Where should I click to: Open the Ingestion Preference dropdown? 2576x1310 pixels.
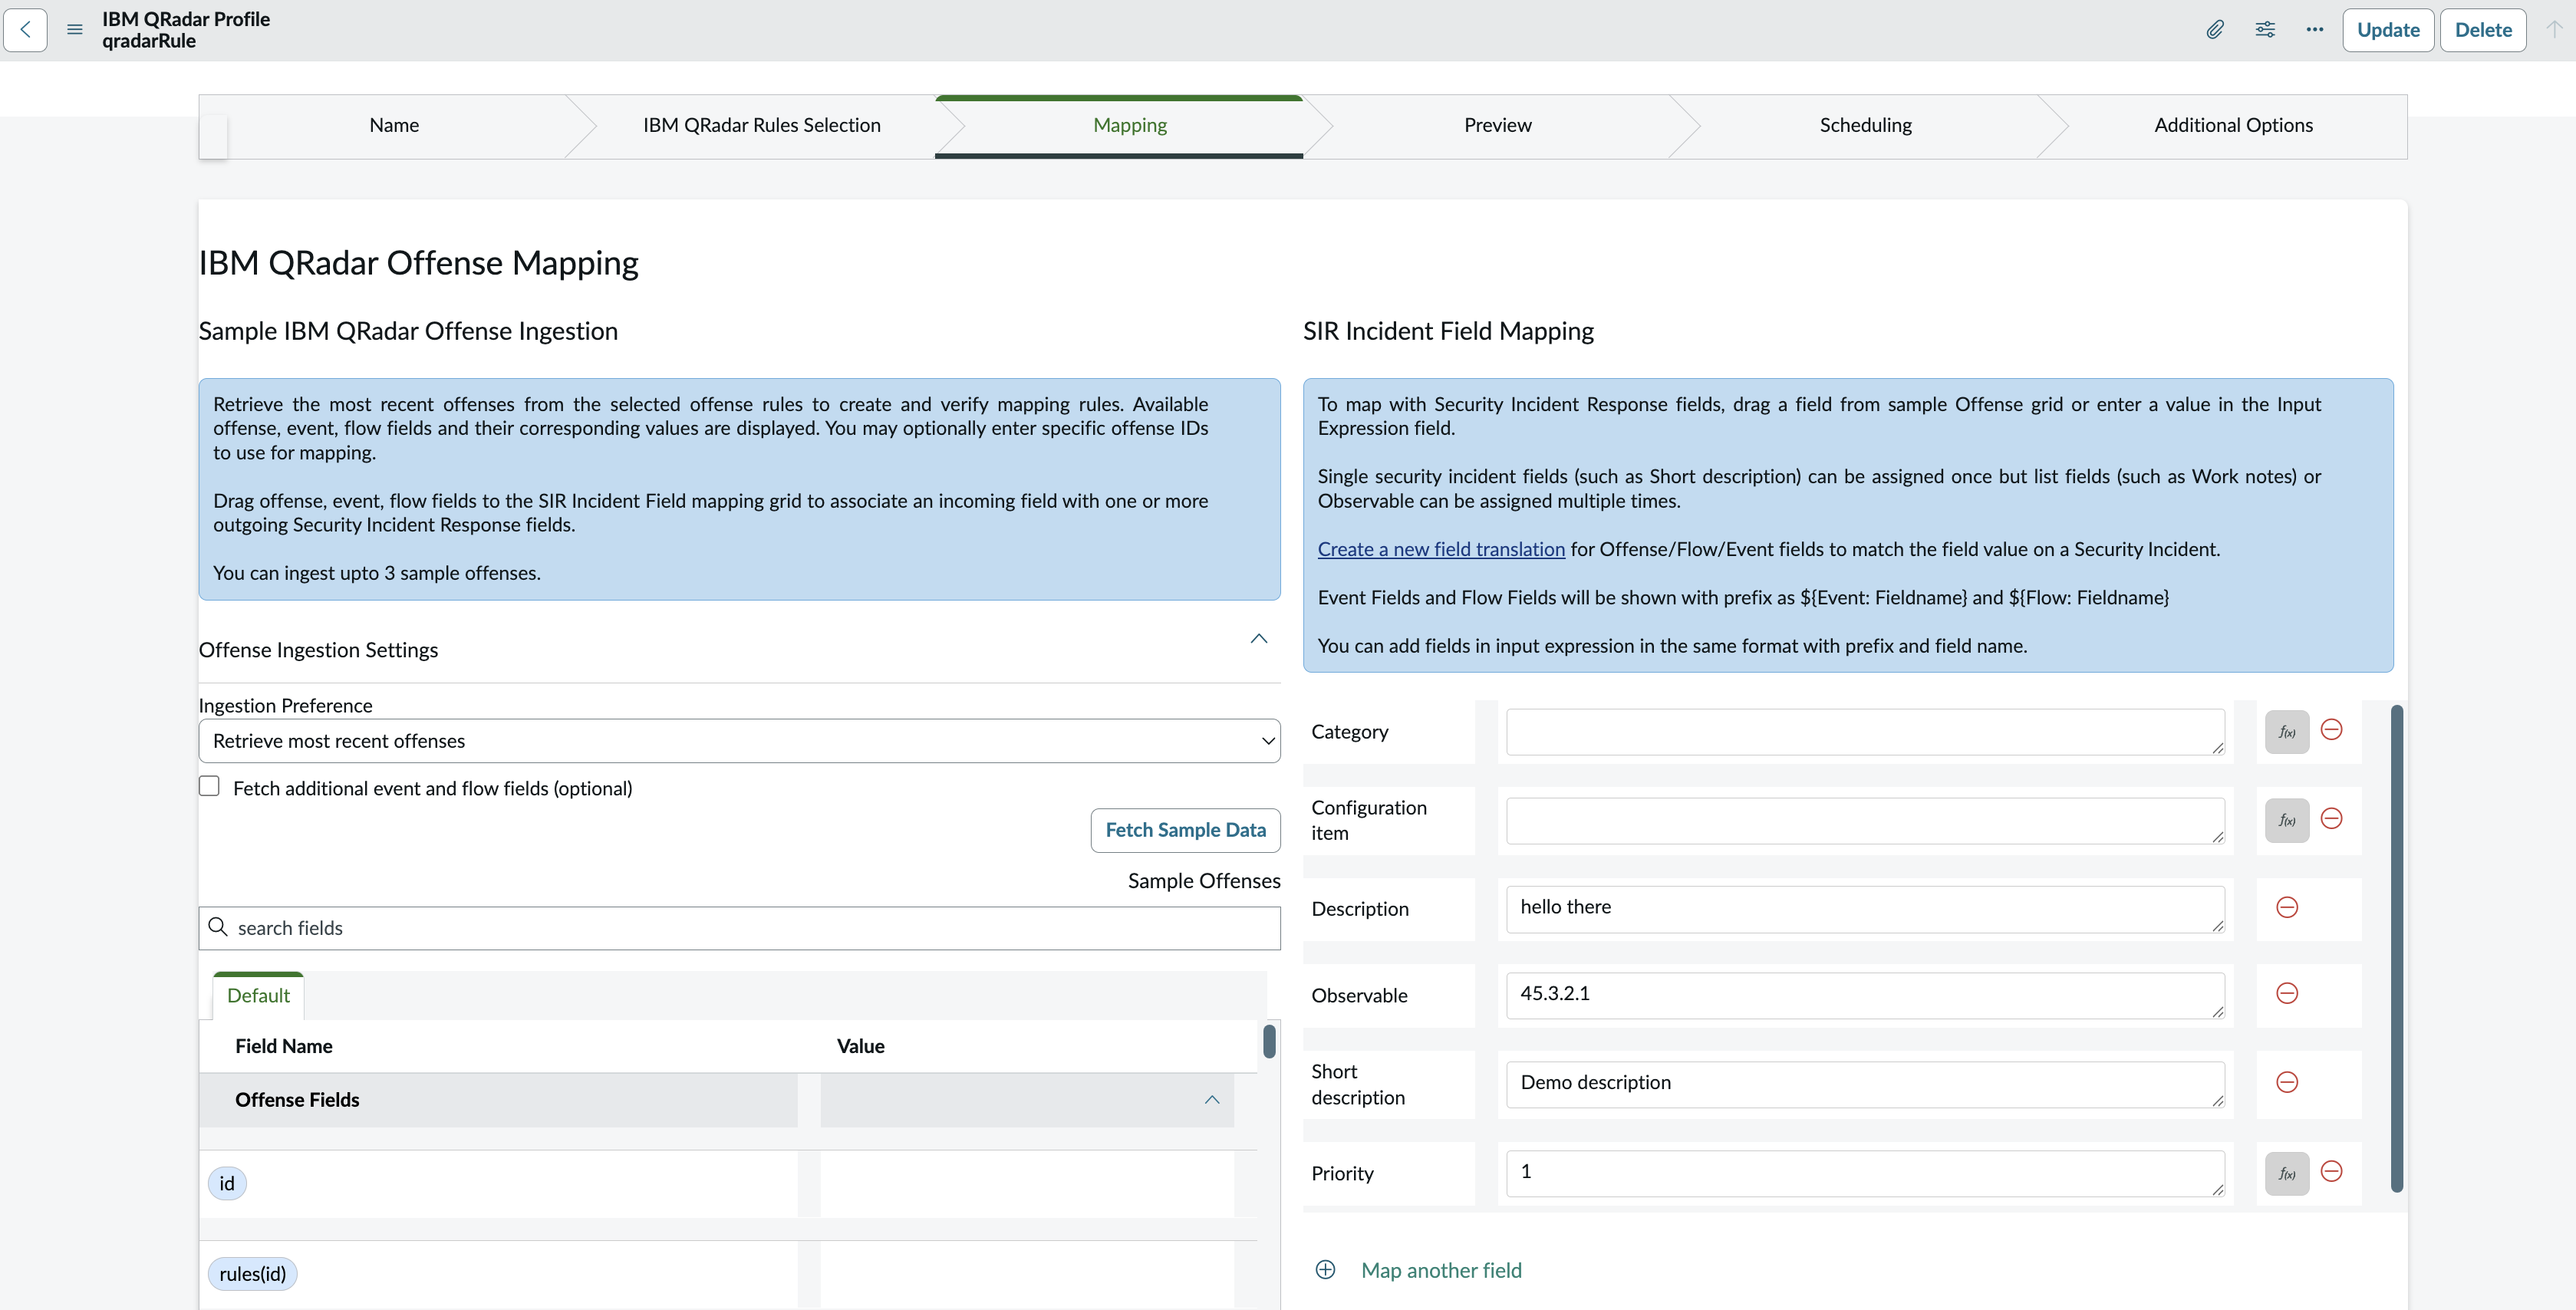739,741
